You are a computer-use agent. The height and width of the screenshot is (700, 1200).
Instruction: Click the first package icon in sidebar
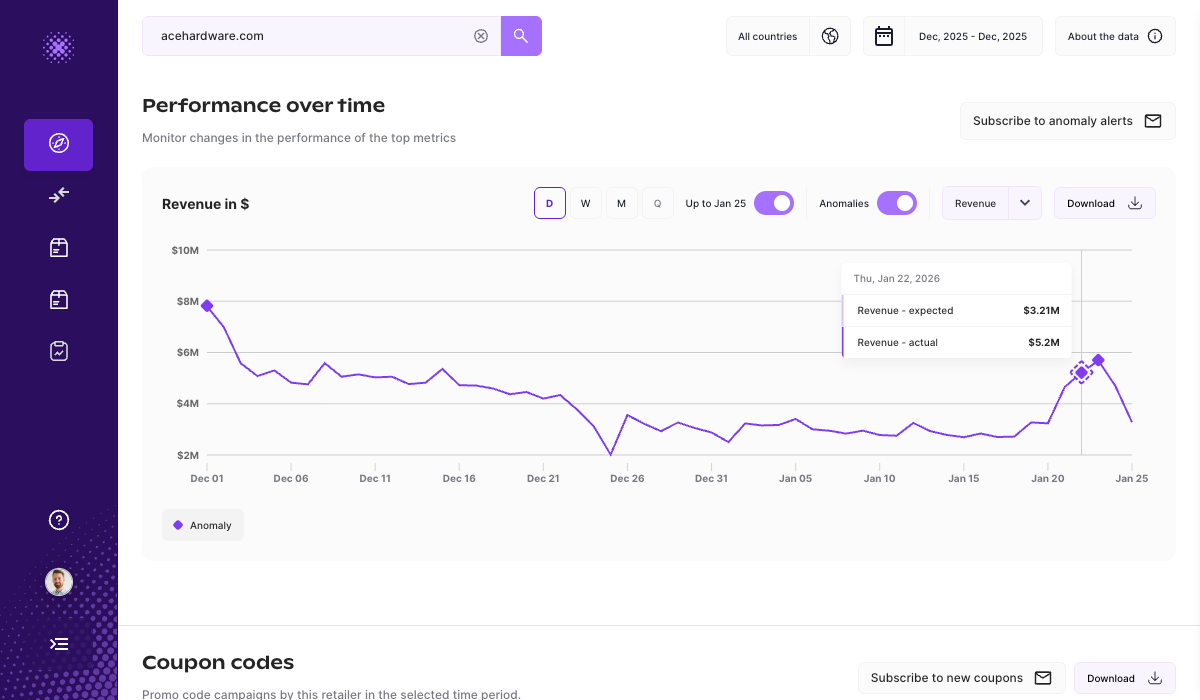(x=58, y=247)
